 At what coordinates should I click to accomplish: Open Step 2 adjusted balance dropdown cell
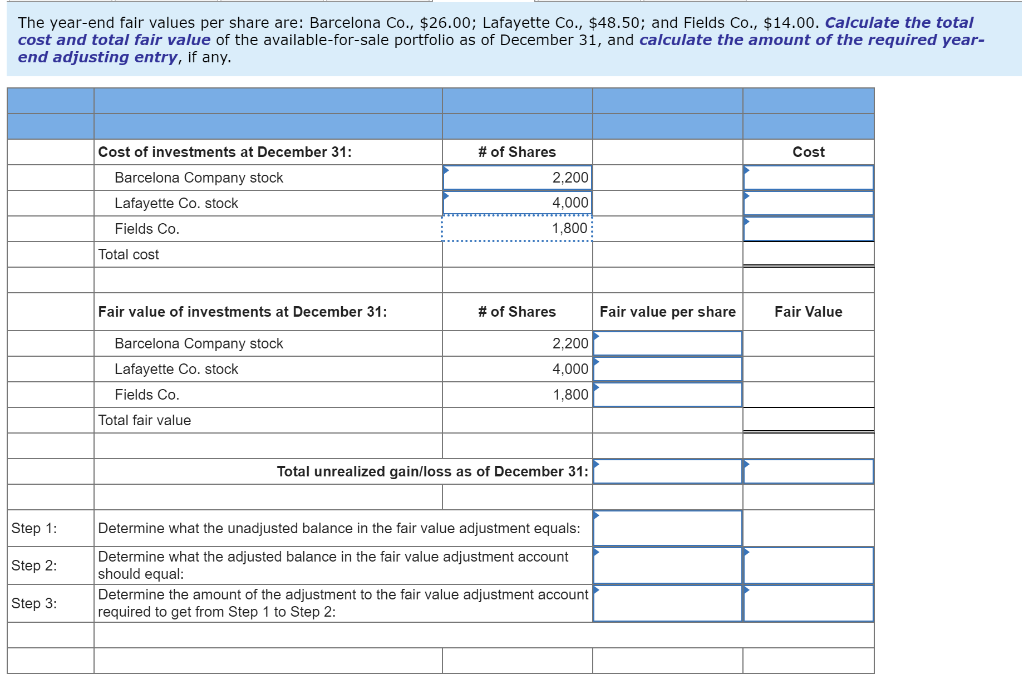coord(667,566)
